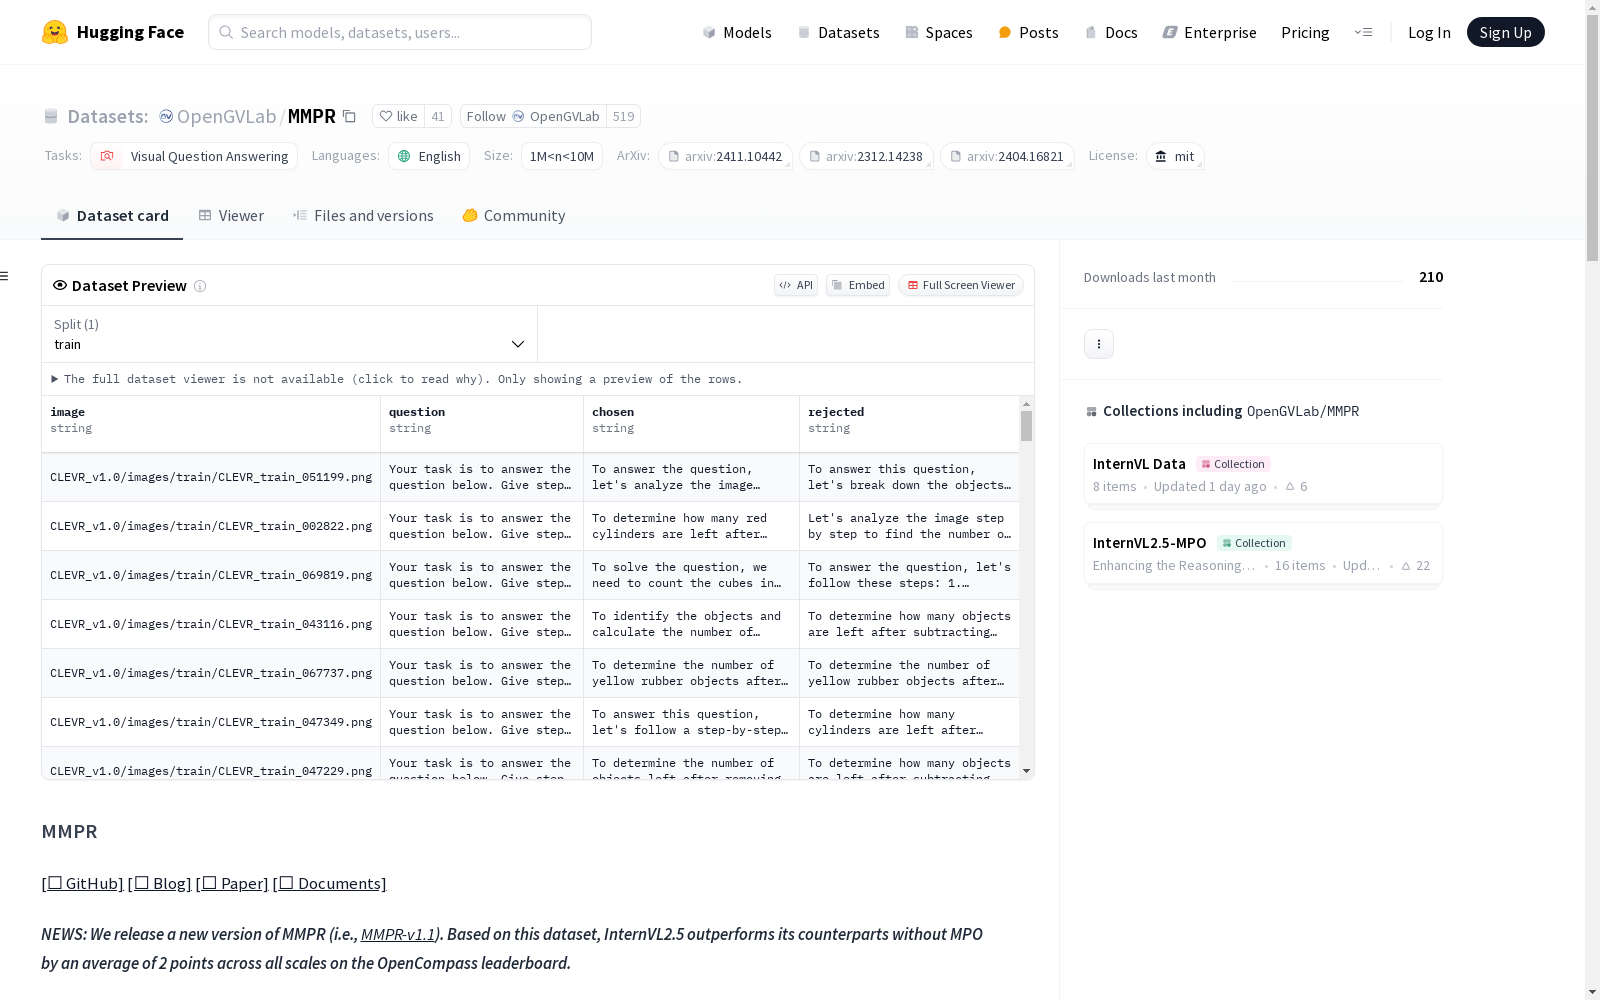
Task: Select the CLEVR_train_002822.png cell
Action: (211, 526)
